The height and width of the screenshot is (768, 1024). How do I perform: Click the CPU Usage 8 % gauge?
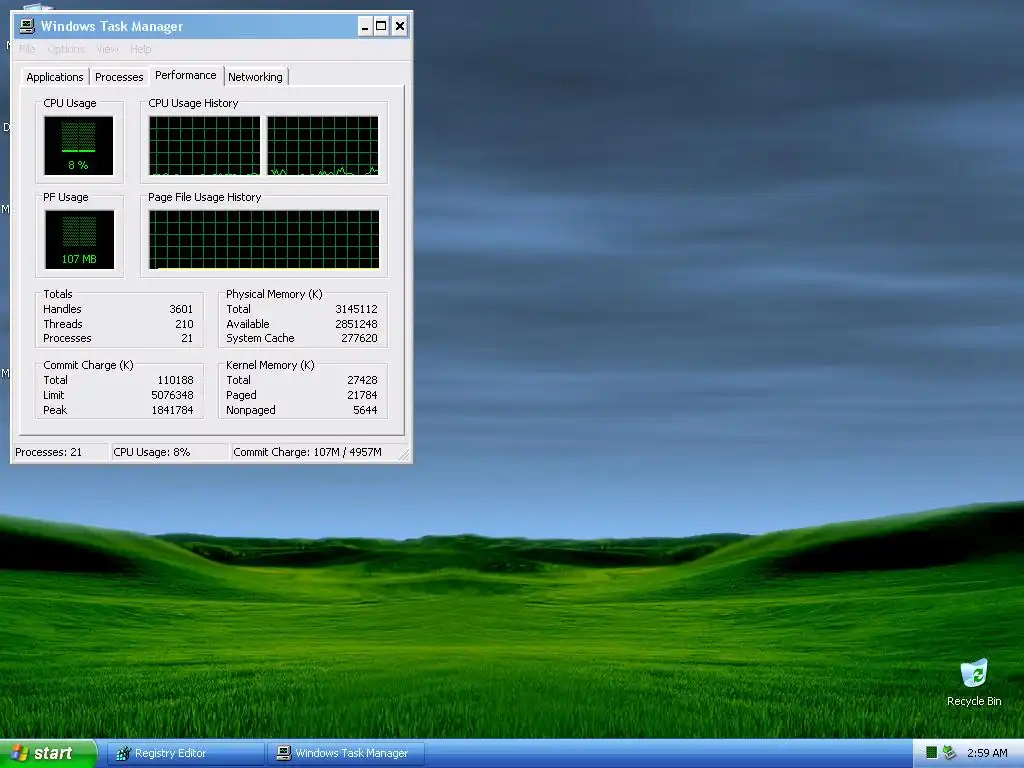click(78, 146)
